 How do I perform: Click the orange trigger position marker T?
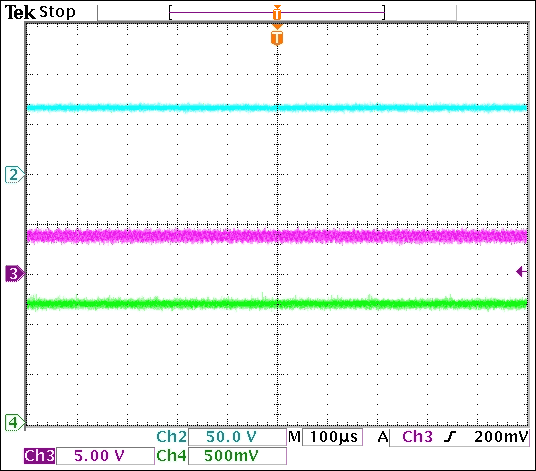277,36
